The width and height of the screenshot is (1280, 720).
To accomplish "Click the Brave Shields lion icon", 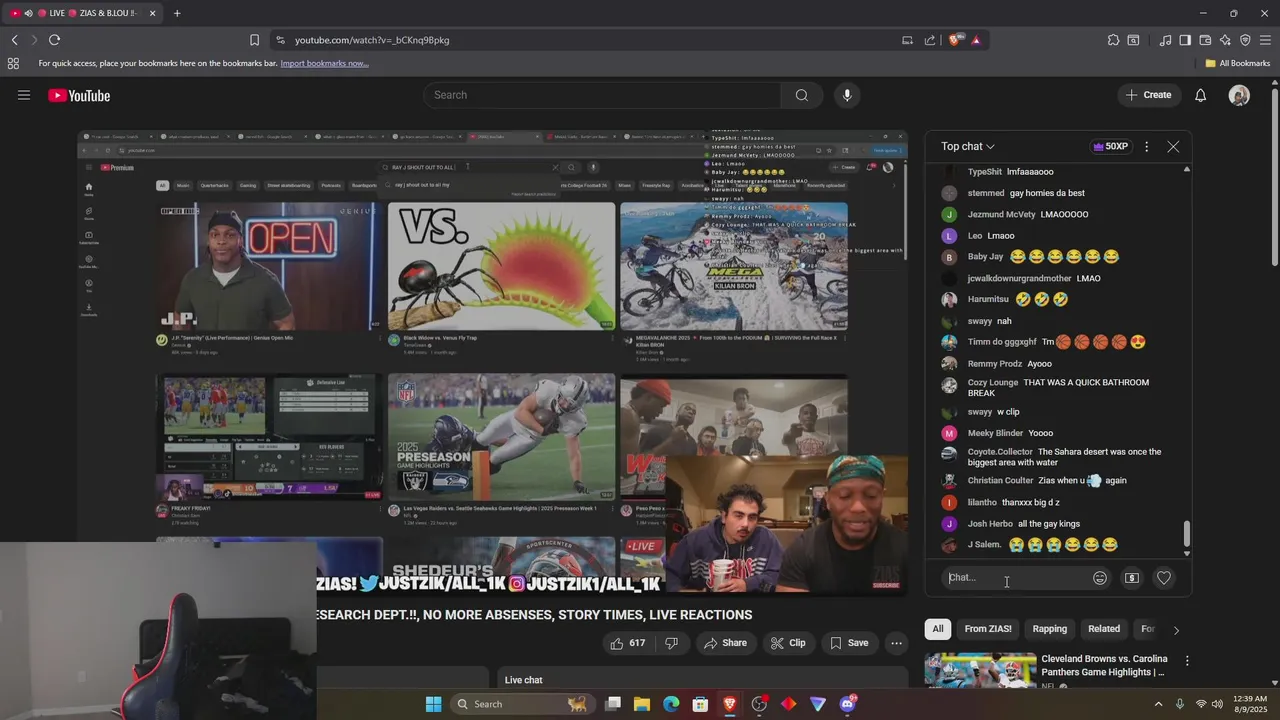I will [x=955, y=40].
